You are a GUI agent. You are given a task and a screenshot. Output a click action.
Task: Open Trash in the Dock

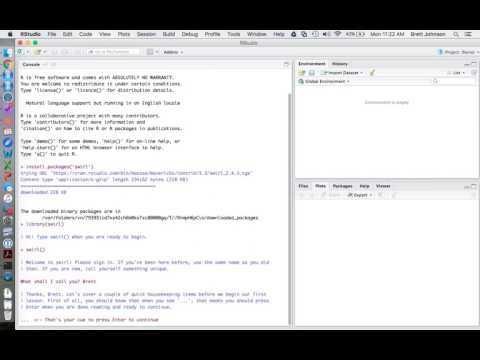point(7,315)
